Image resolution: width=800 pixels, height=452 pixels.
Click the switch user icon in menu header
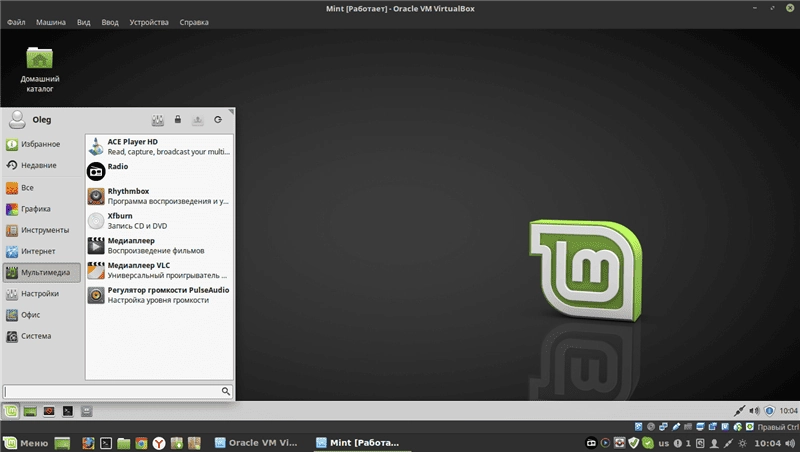point(197,120)
